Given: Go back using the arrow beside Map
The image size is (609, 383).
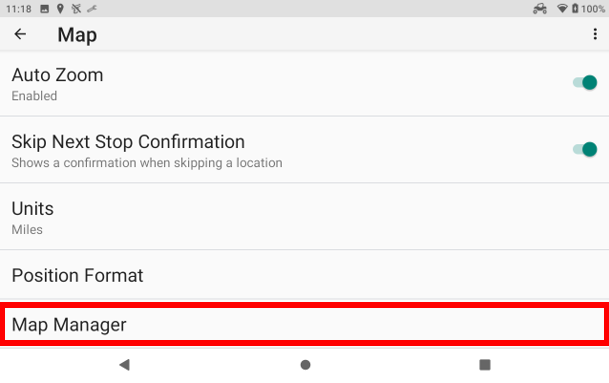Looking at the screenshot, I should click(x=20, y=34).
